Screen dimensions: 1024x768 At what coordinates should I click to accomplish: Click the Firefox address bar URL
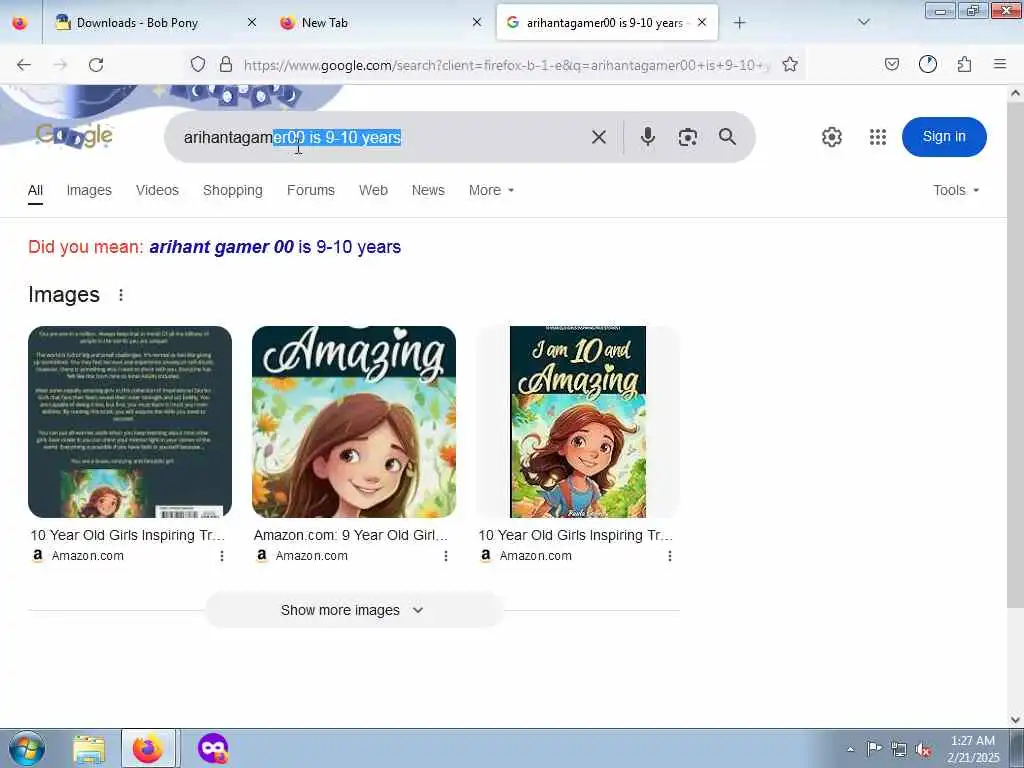pos(507,65)
